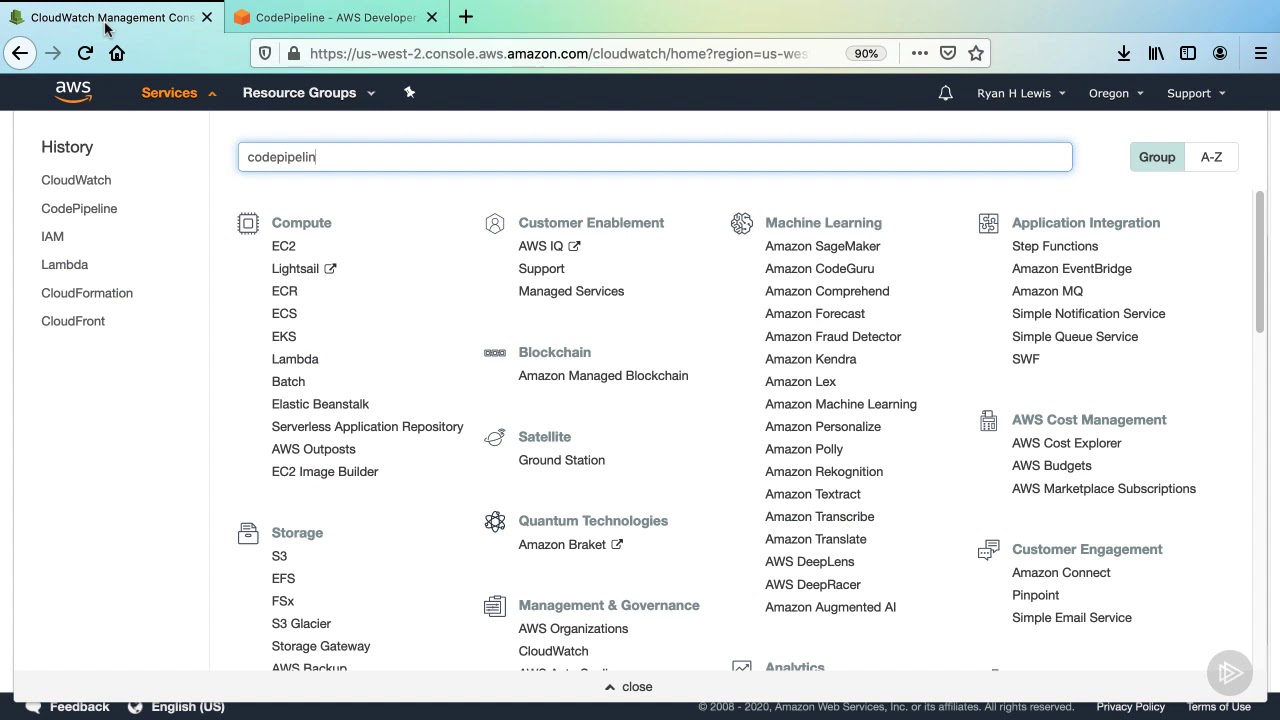Image resolution: width=1280 pixels, height=720 pixels.
Task: Click the Customer Engagement category icon
Action: (988, 549)
